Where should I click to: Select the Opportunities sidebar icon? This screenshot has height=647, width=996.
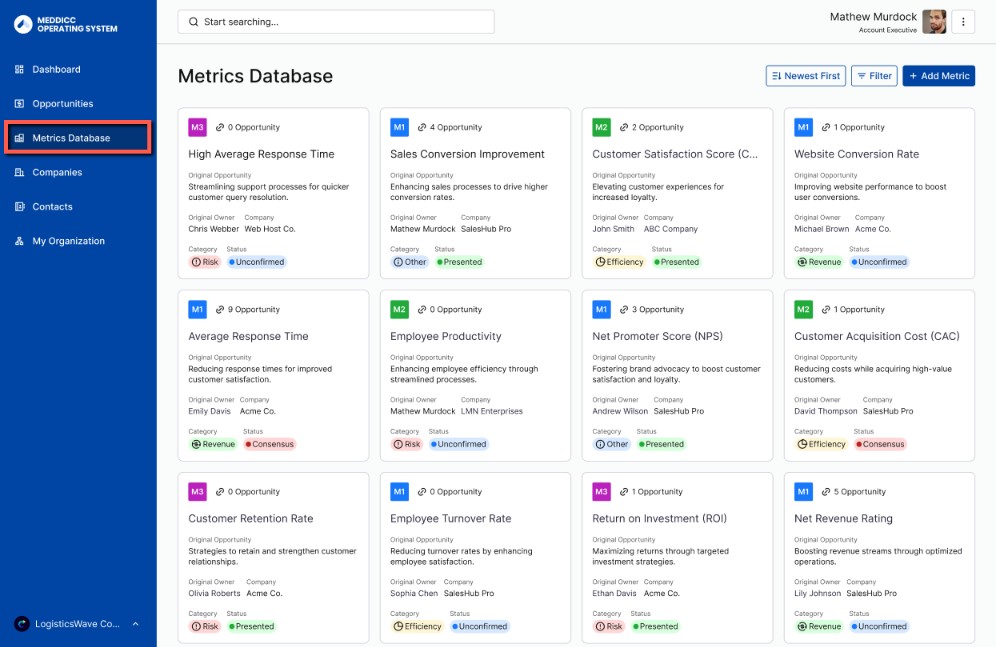(20, 103)
